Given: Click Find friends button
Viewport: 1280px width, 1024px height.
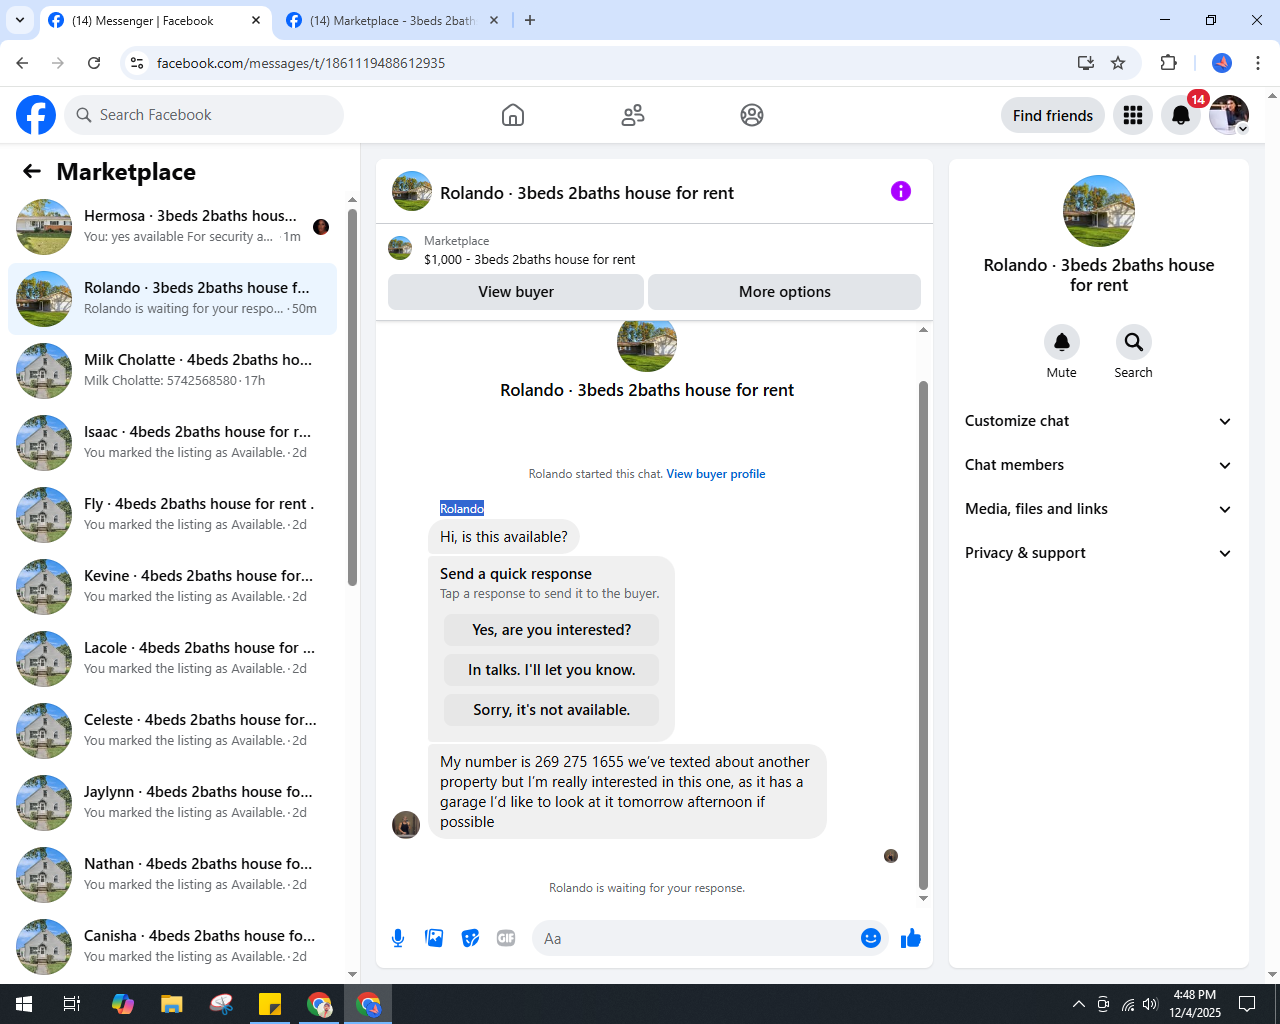Looking at the screenshot, I should tap(1053, 116).
